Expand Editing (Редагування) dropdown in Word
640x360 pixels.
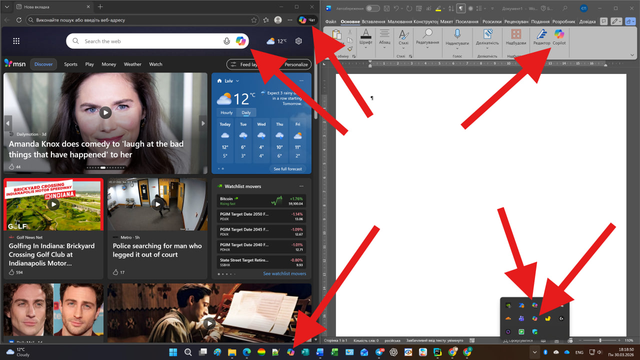(427, 48)
